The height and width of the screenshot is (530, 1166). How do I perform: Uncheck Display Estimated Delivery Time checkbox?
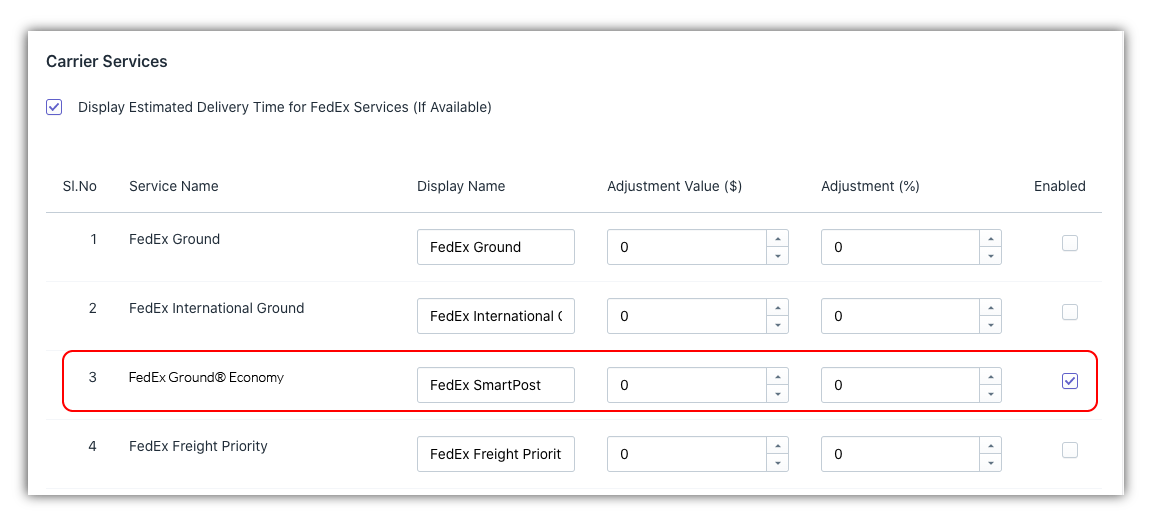coord(54,107)
